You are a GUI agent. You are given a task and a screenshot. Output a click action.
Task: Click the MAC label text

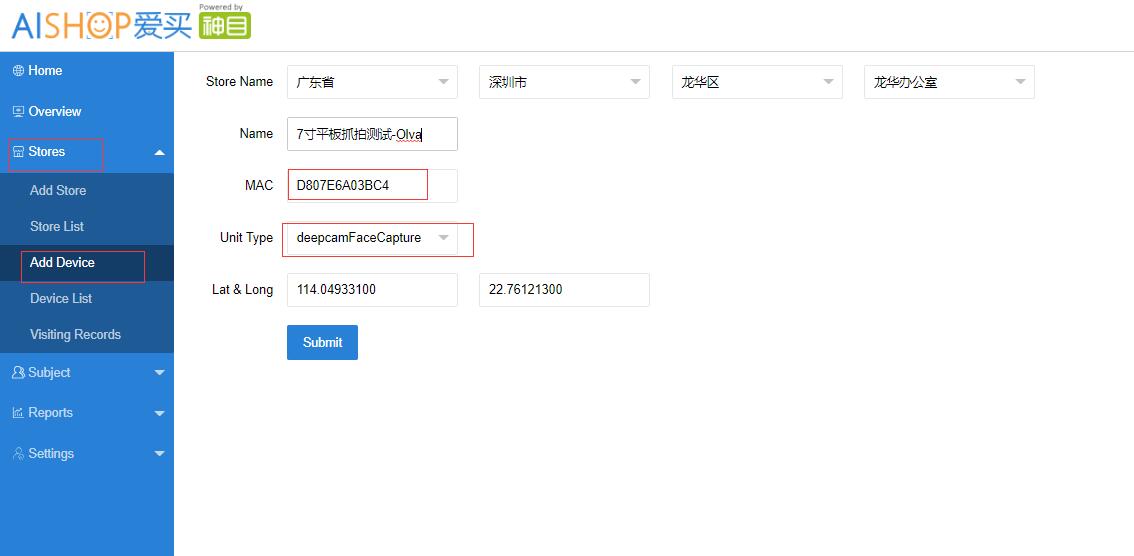(259, 186)
